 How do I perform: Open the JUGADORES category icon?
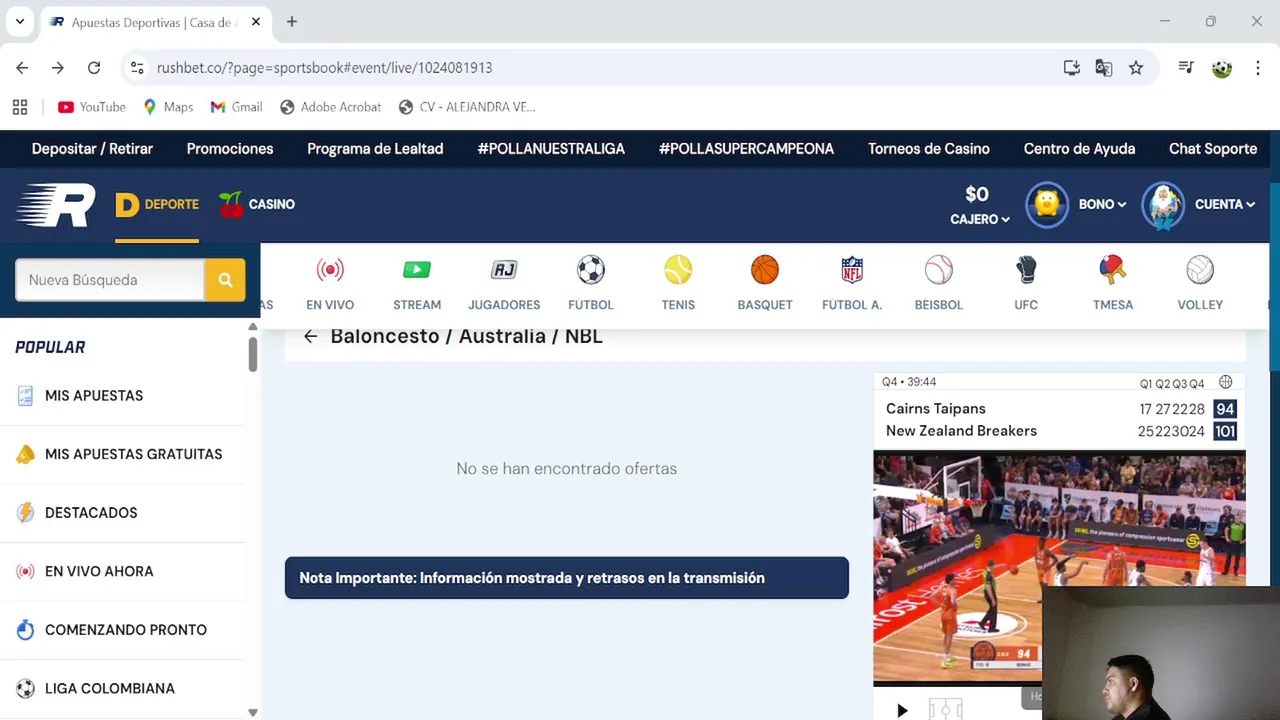(504, 270)
